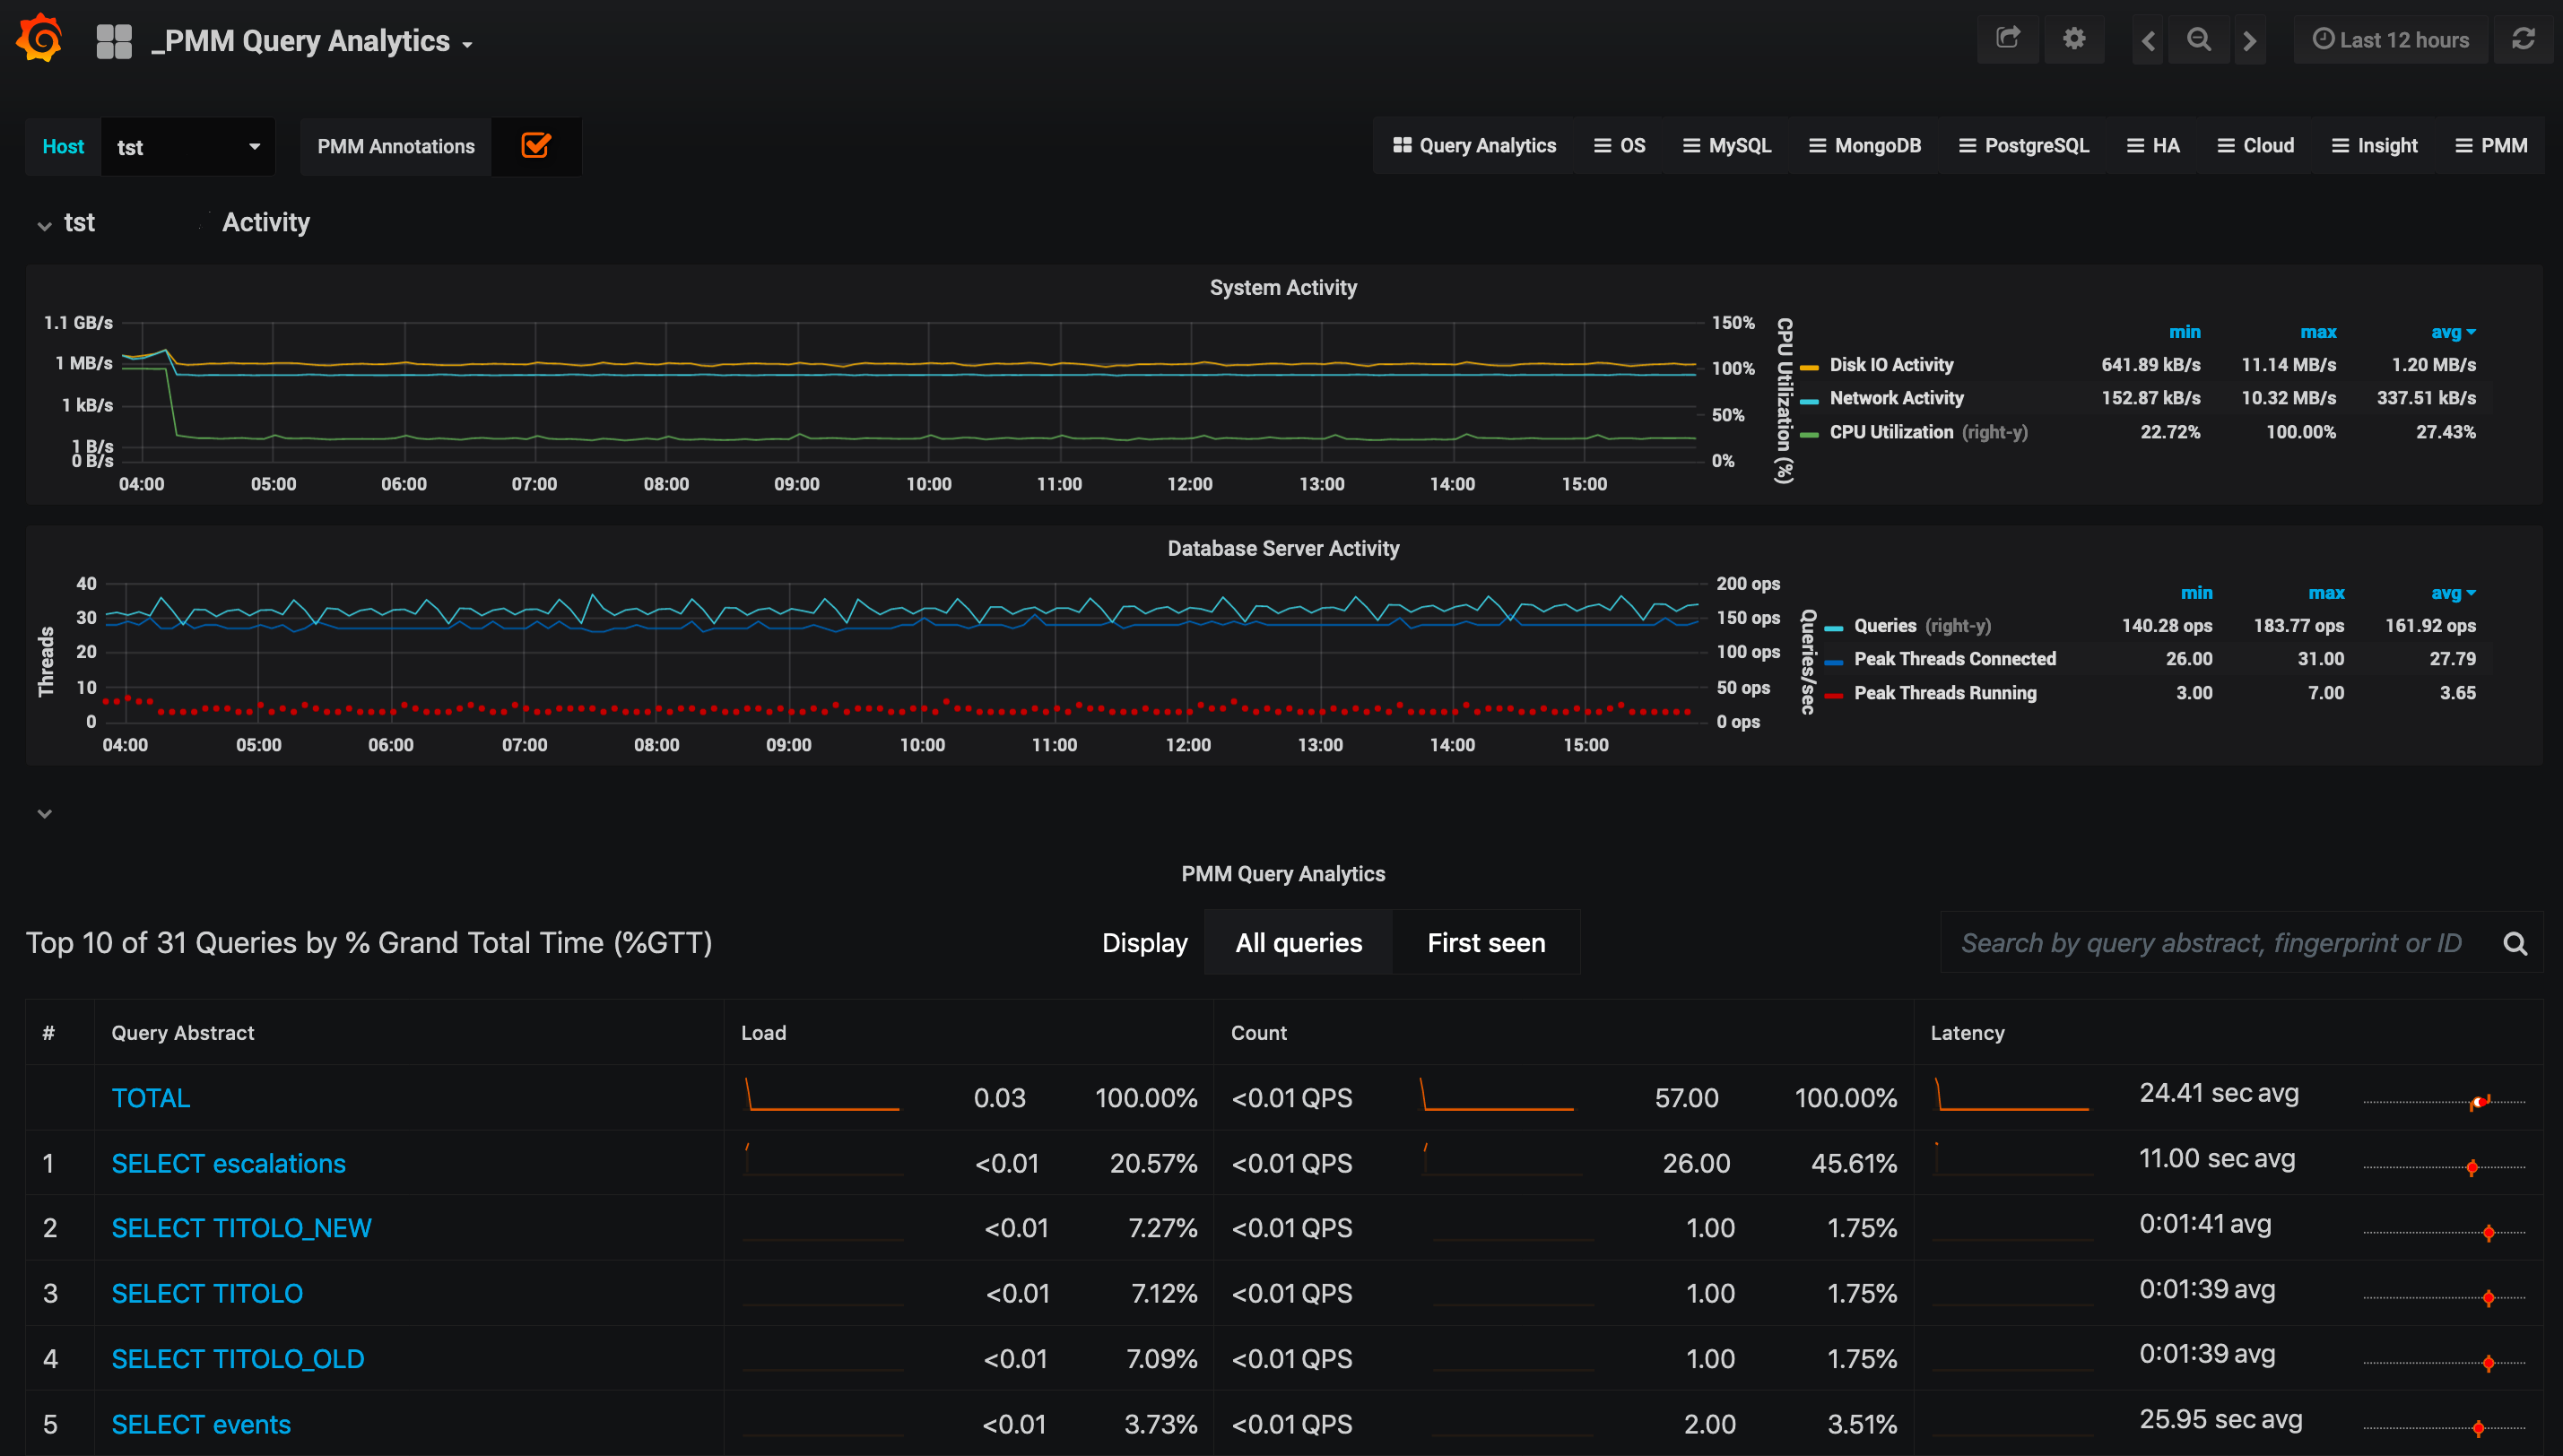Viewport: 2563px width, 1456px height.
Task: Open the PMM menu
Action: [x=2492, y=146]
